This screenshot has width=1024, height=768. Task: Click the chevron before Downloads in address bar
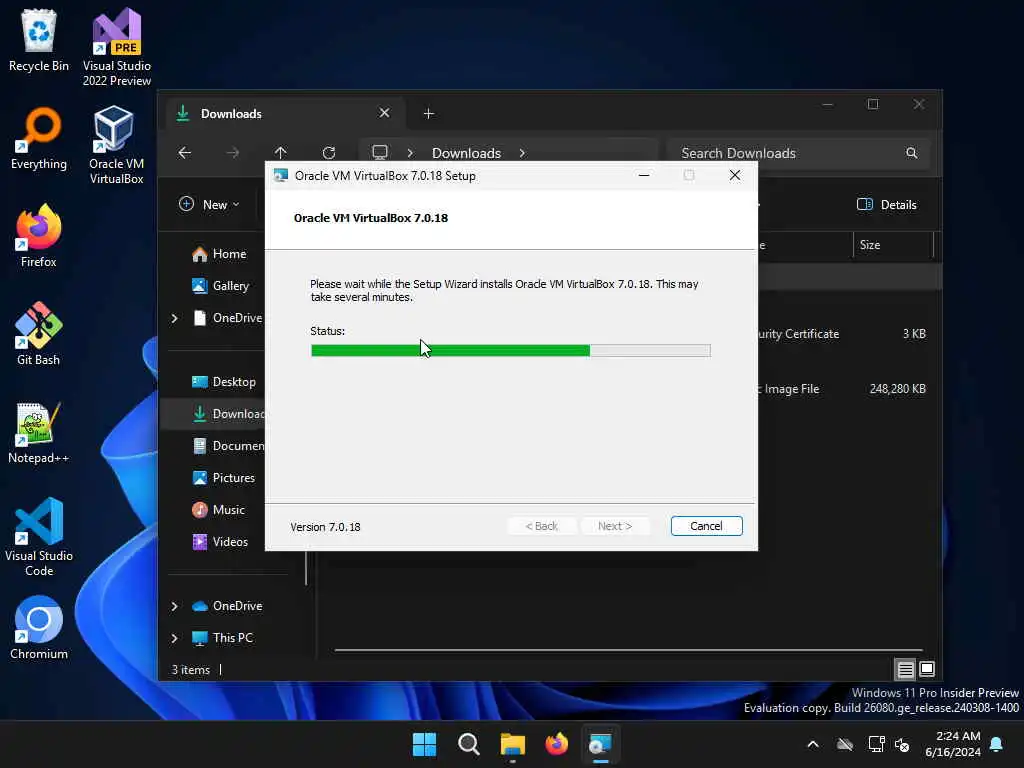point(410,153)
